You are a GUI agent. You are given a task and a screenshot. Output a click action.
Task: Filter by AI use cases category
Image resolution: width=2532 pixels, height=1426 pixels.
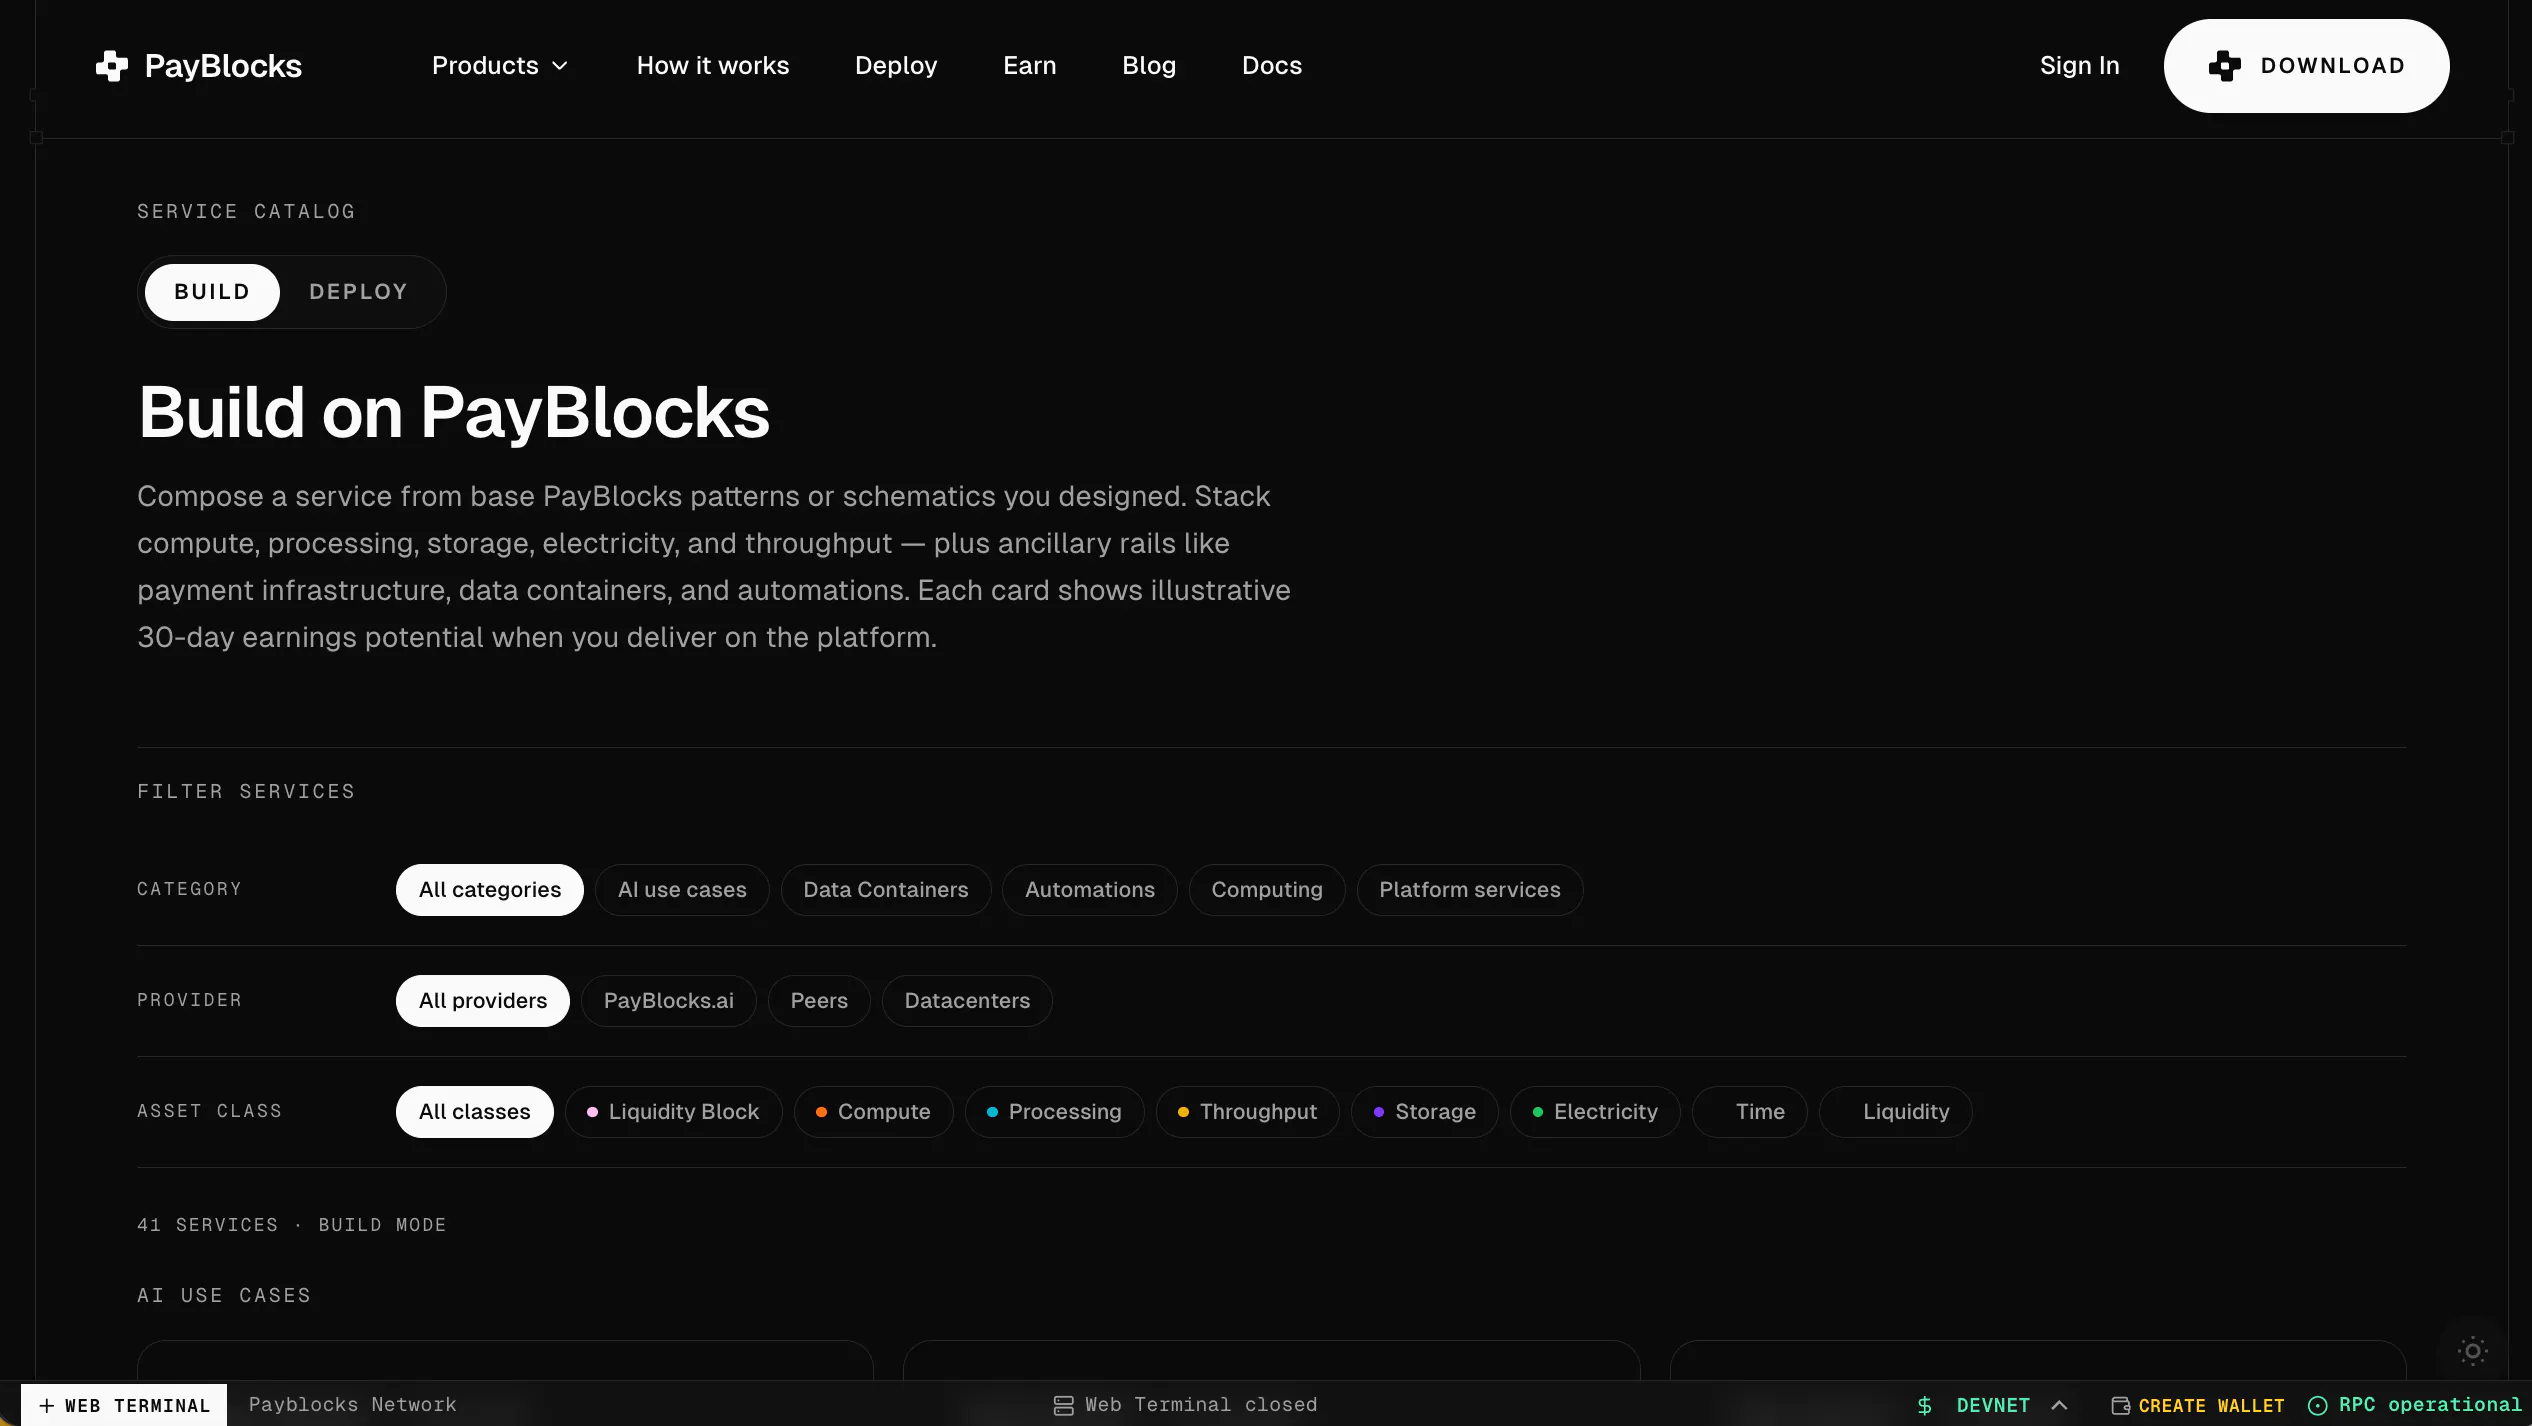pyautogui.click(x=682, y=890)
